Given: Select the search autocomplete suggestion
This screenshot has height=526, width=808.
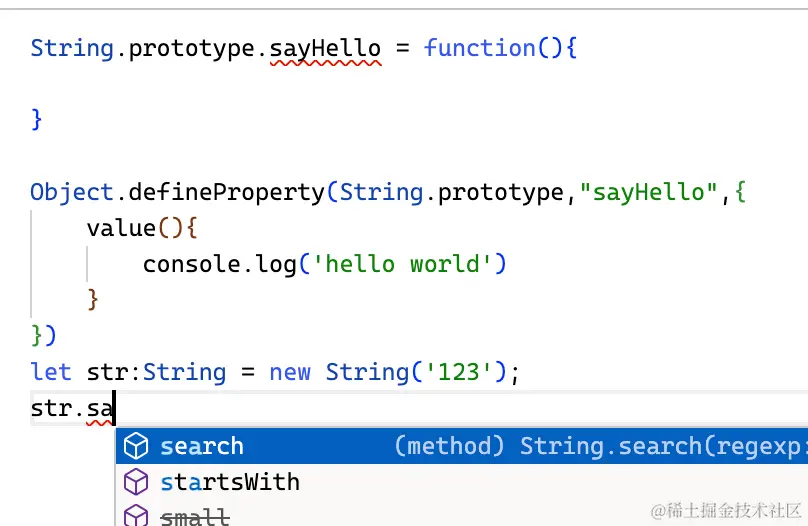Looking at the screenshot, I should (202, 446).
